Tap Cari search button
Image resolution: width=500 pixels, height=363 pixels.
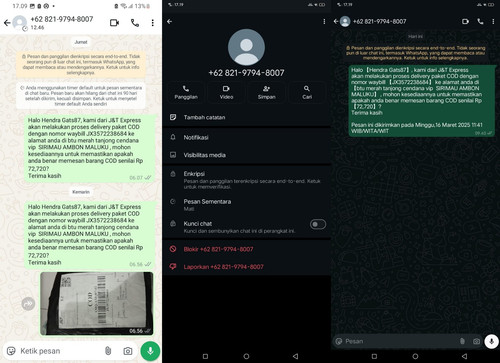pyautogui.click(x=307, y=92)
